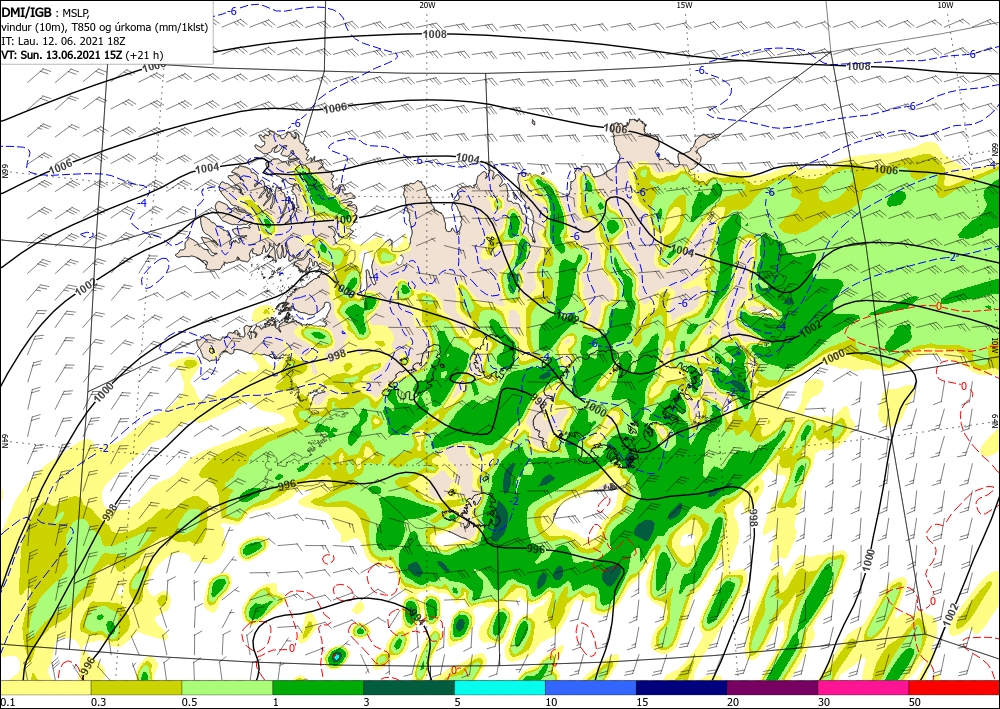1000x709 pixels.
Task: Click legend value '3'
Action: click(367, 702)
